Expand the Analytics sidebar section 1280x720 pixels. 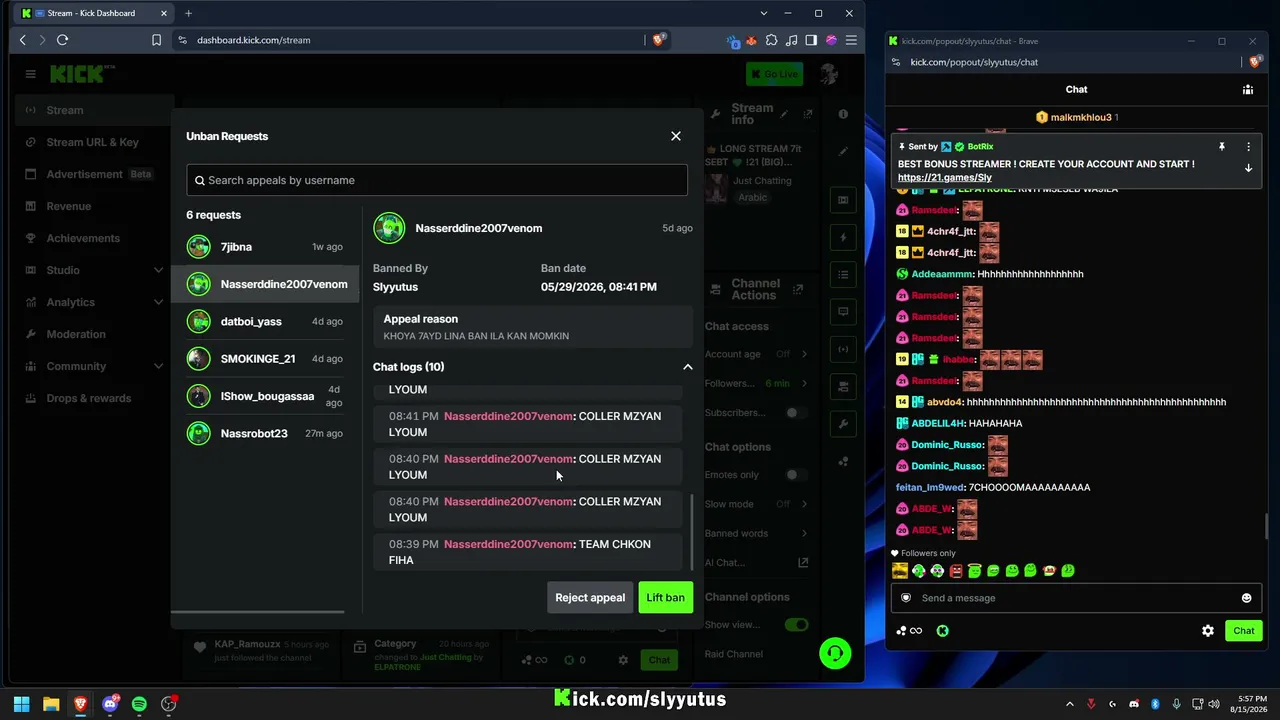(95, 302)
